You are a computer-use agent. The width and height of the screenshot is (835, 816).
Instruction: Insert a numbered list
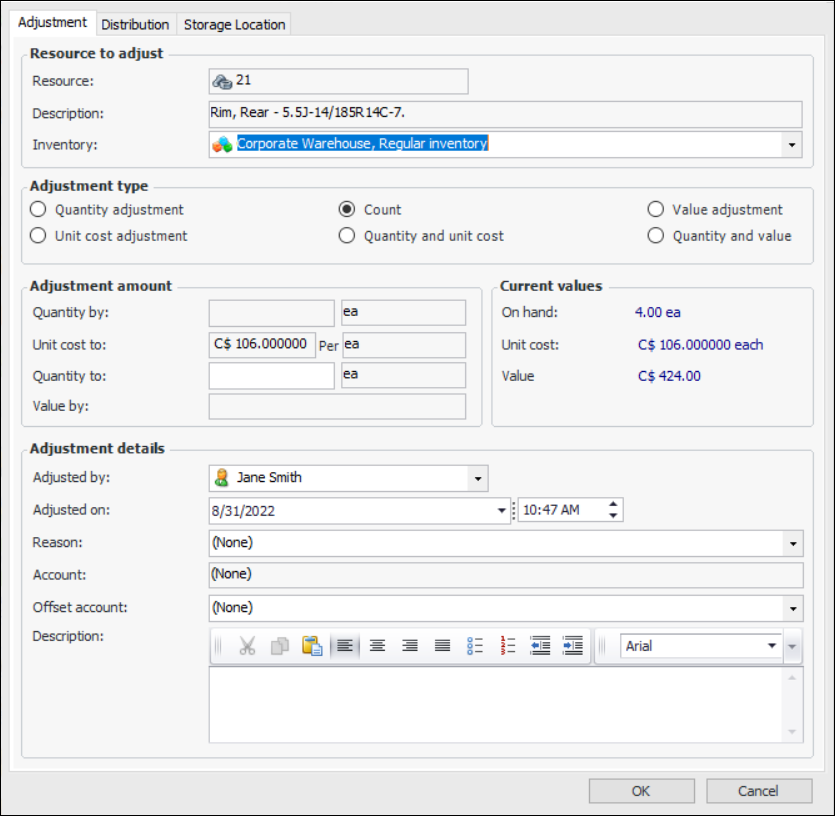click(508, 646)
